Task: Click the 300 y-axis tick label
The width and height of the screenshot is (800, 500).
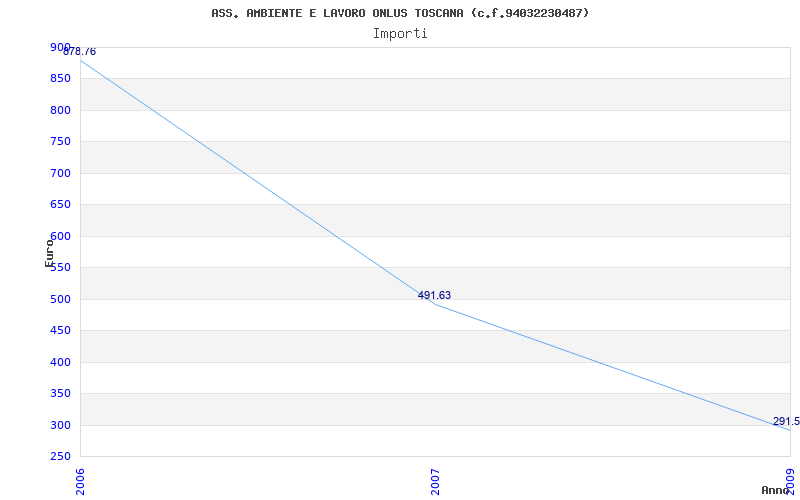Action: point(60,426)
